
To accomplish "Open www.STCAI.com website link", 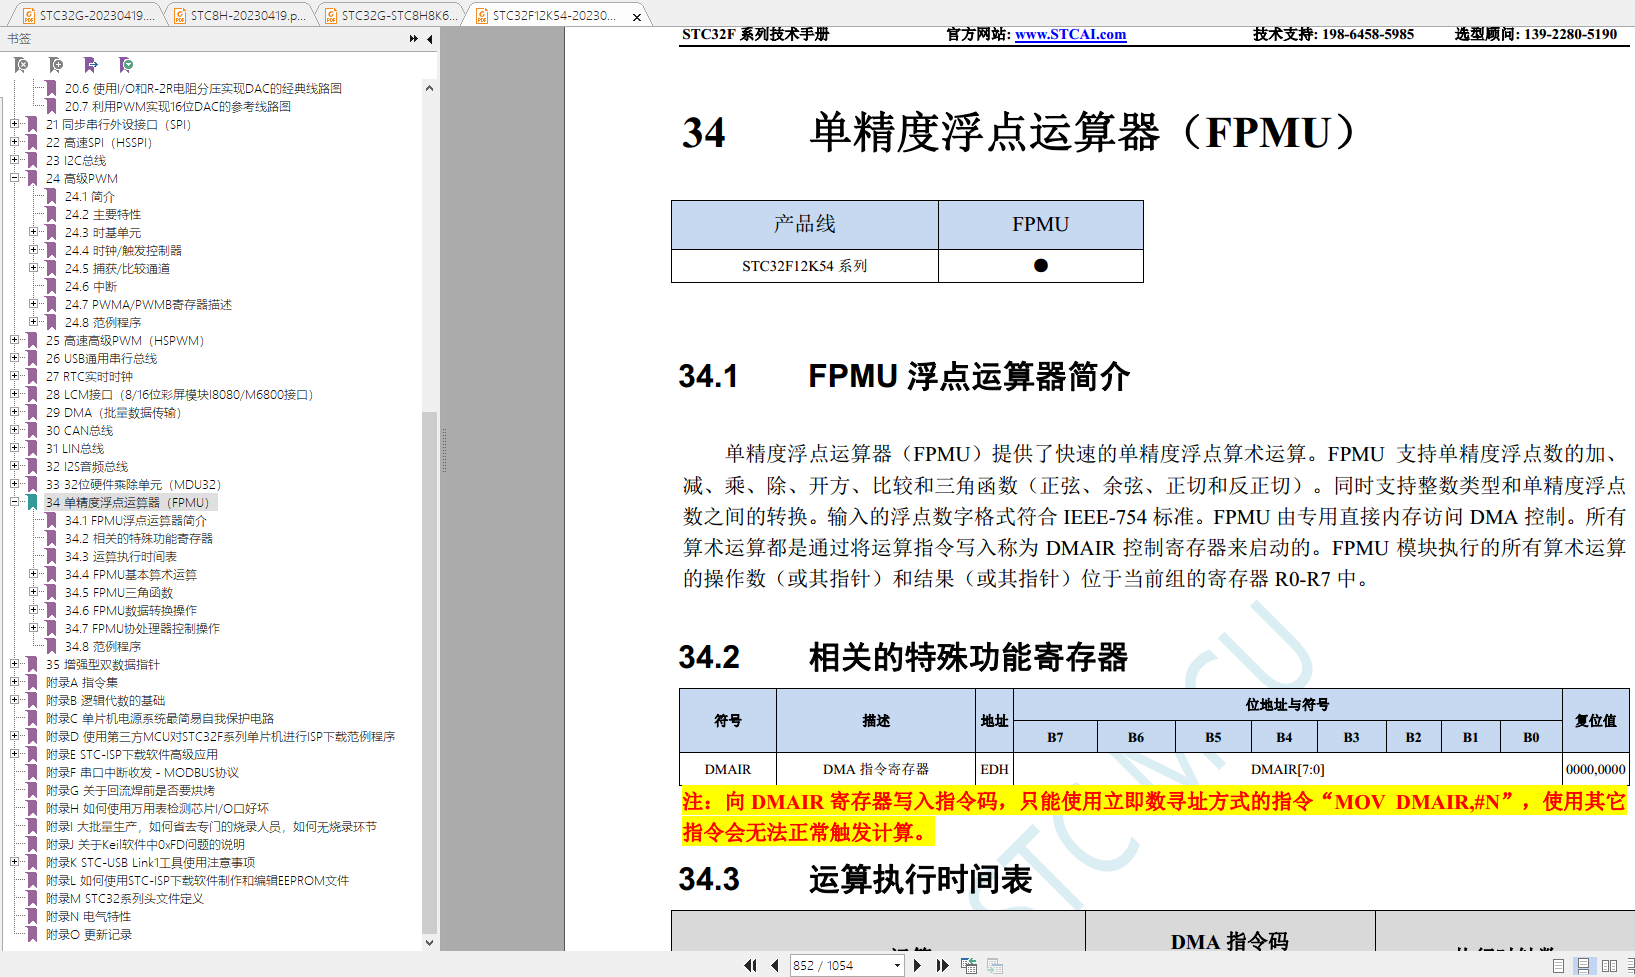I will point(1070,34).
